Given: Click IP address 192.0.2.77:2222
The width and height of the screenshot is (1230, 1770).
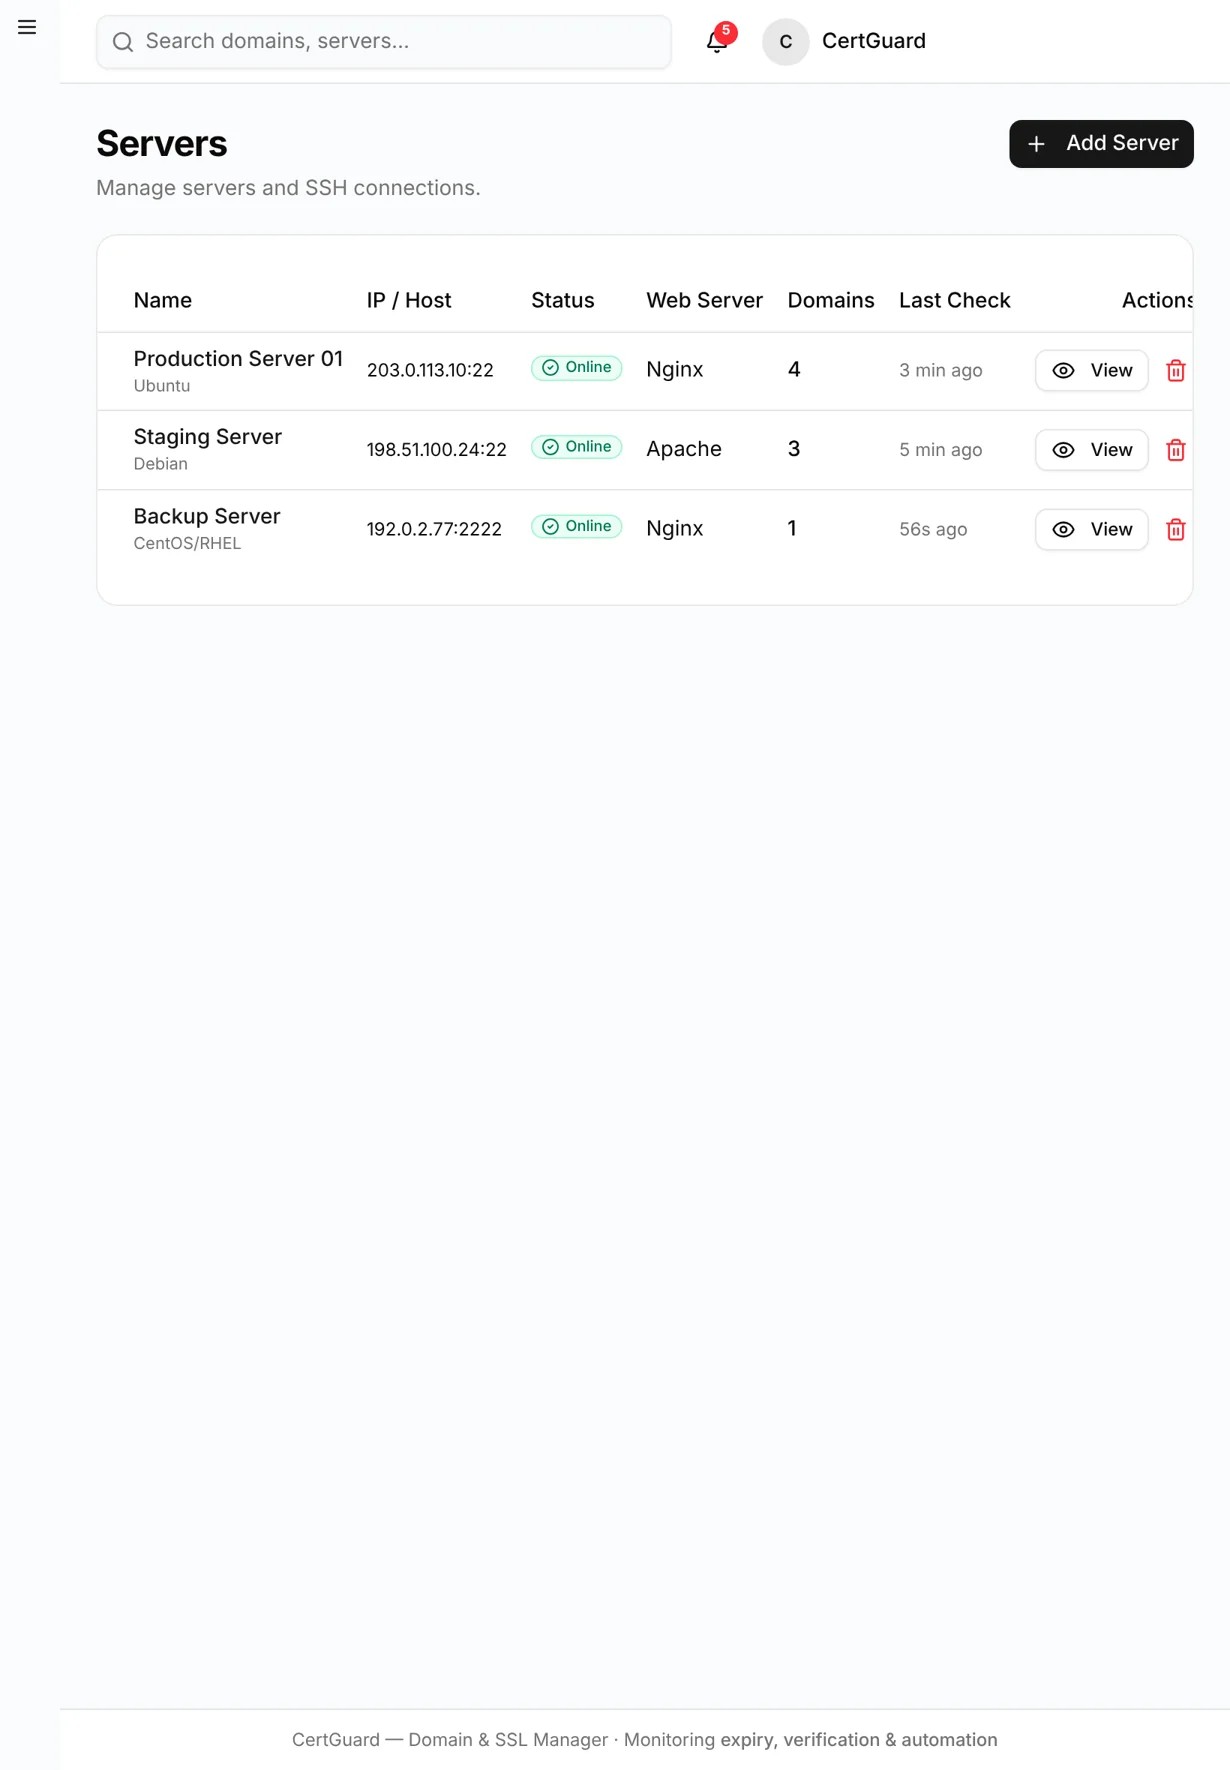Looking at the screenshot, I should point(434,529).
